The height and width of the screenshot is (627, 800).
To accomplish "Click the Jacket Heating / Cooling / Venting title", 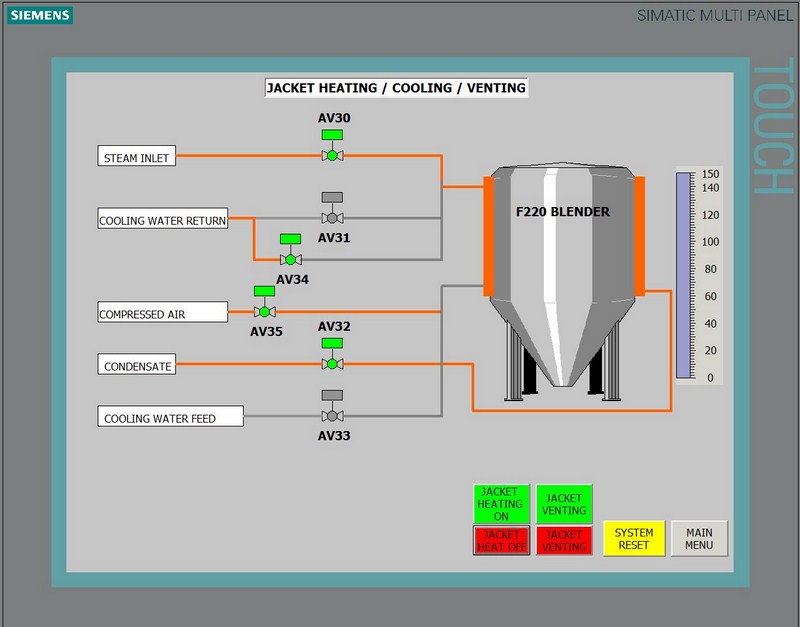I will tap(396, 88).
